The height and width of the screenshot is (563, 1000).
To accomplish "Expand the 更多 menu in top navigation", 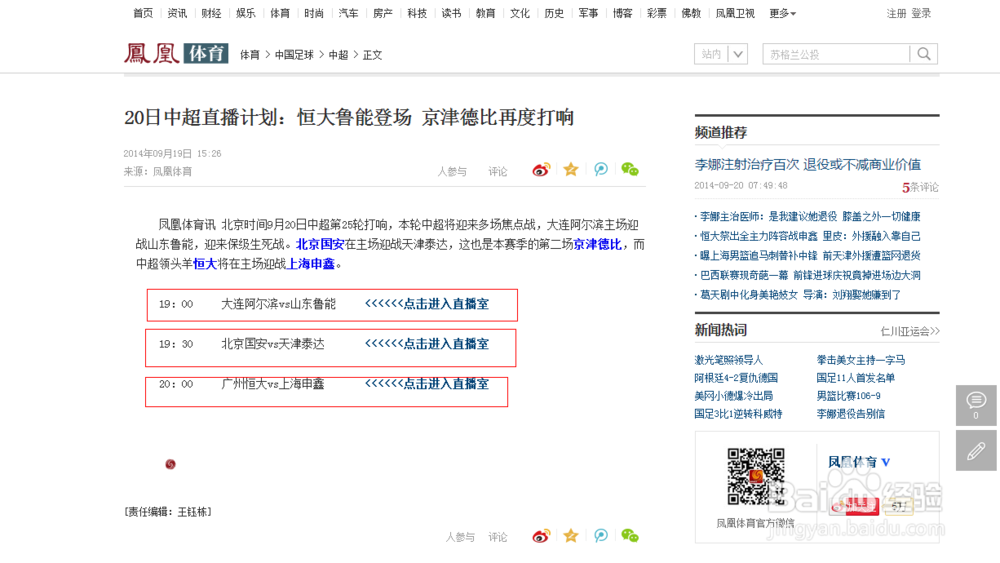I will point(783,13).
